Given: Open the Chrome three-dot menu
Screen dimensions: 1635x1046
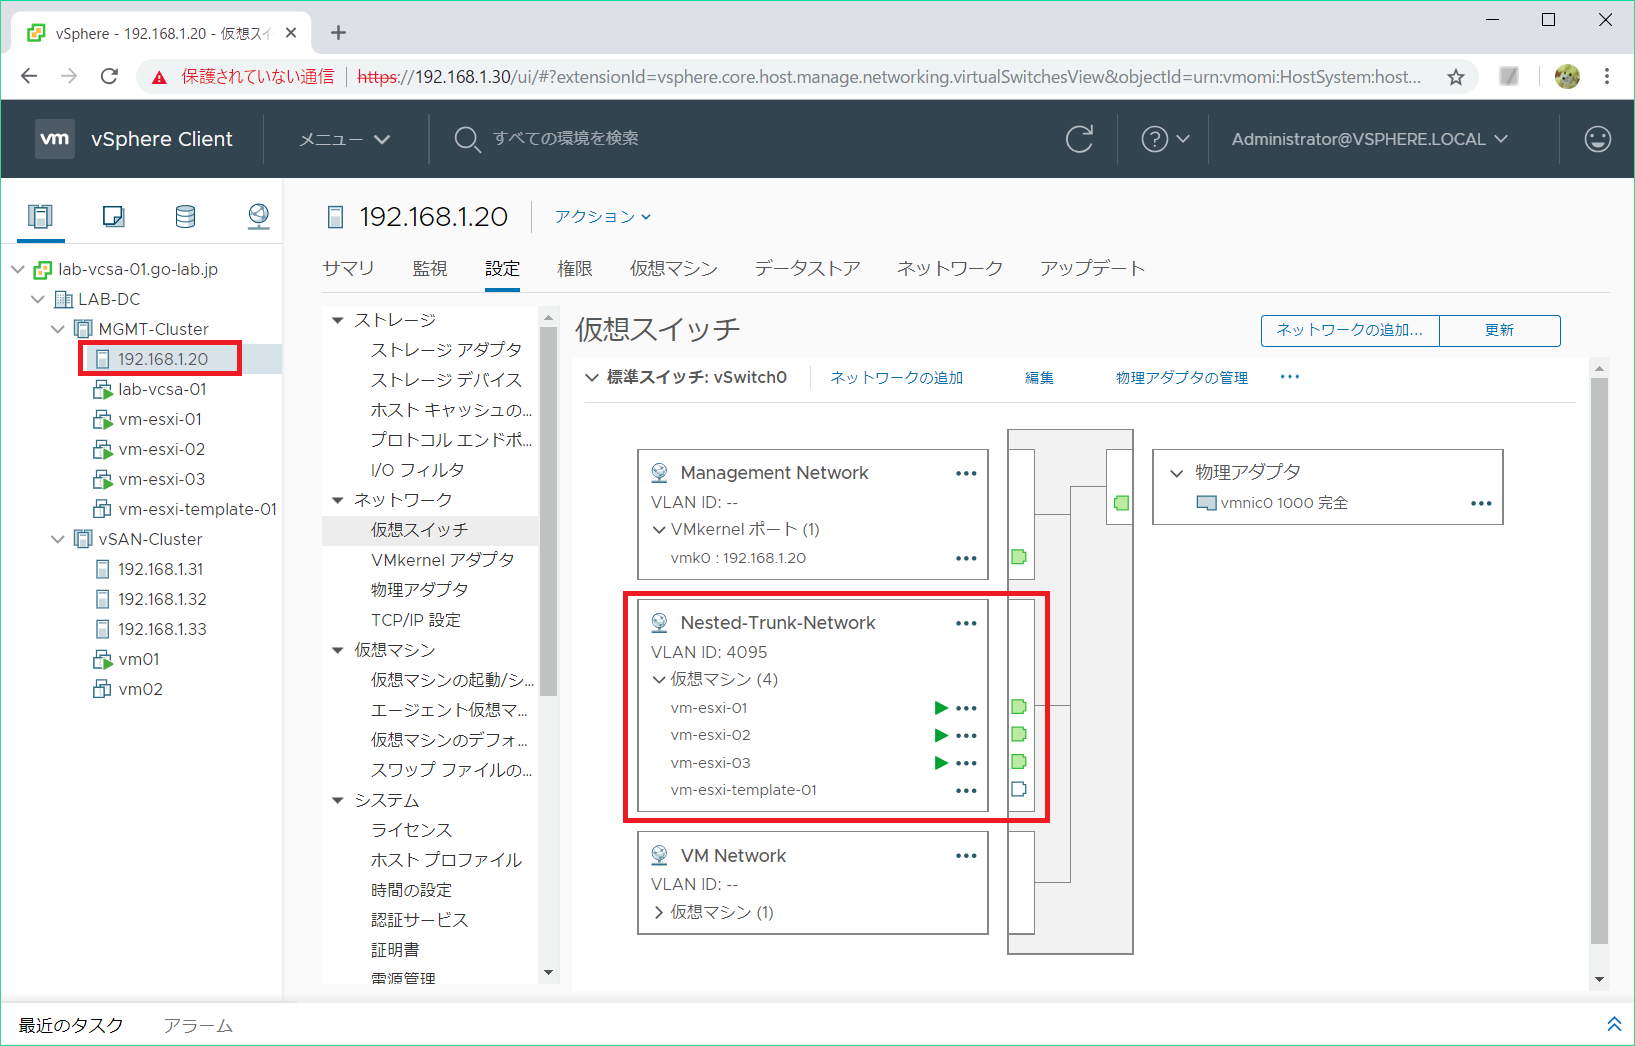Looking at the screenshot, I should (x=1607, y=77).
